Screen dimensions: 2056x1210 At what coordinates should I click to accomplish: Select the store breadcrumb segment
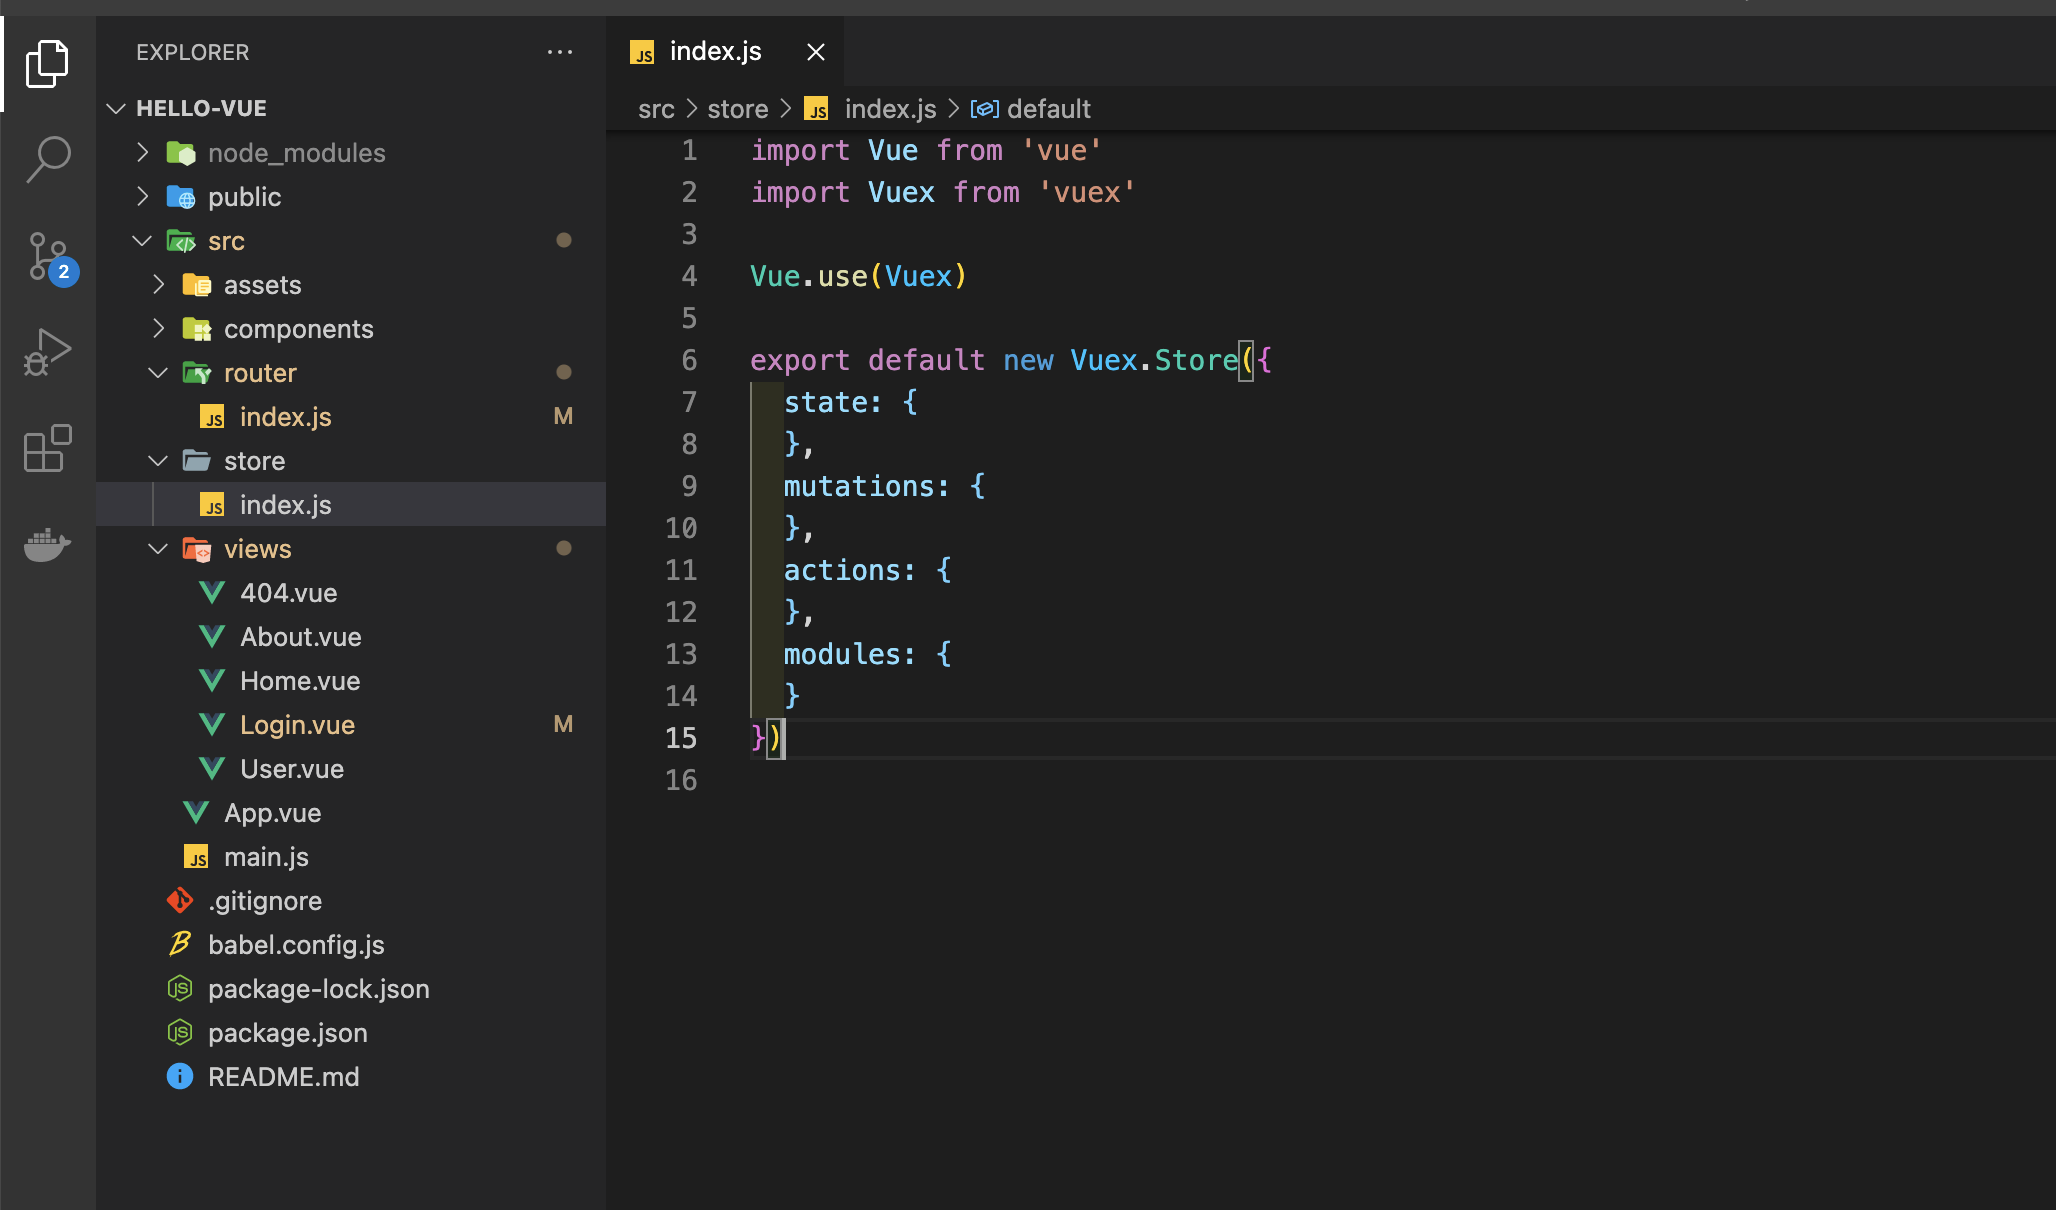coord(738,109)
